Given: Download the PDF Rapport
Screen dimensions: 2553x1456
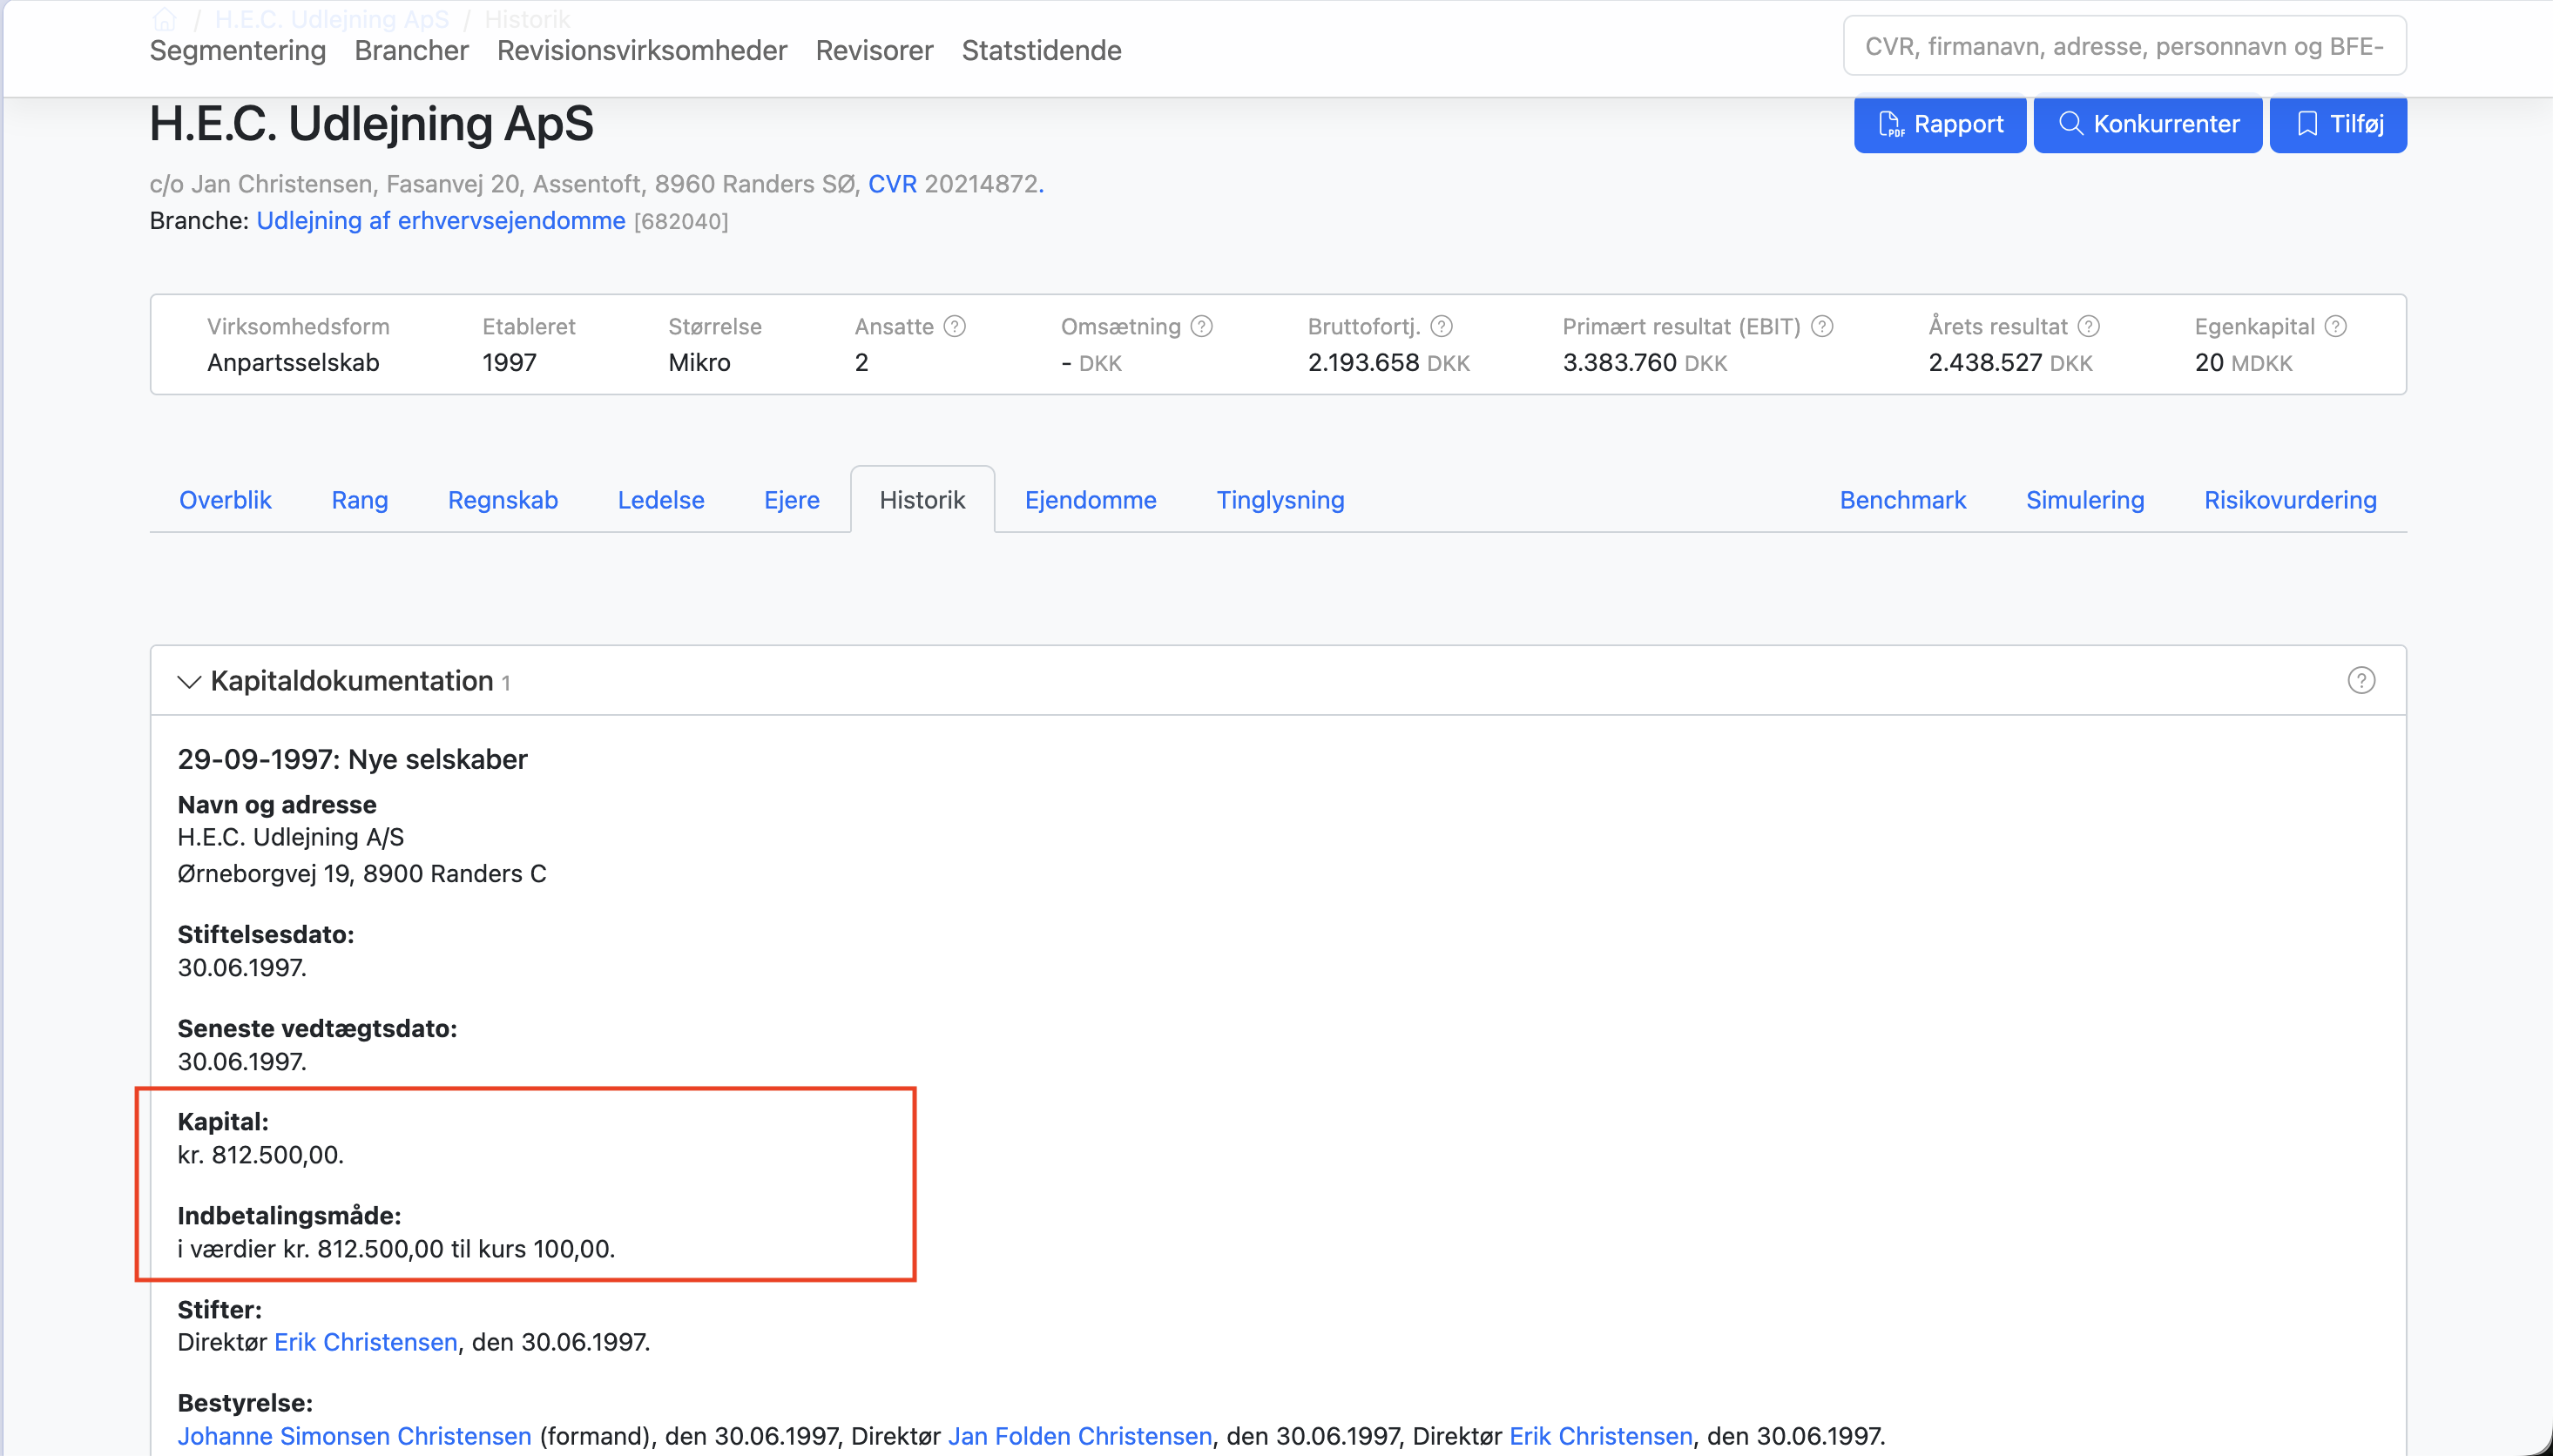Looking at the screenshot, I should 1940,124.
